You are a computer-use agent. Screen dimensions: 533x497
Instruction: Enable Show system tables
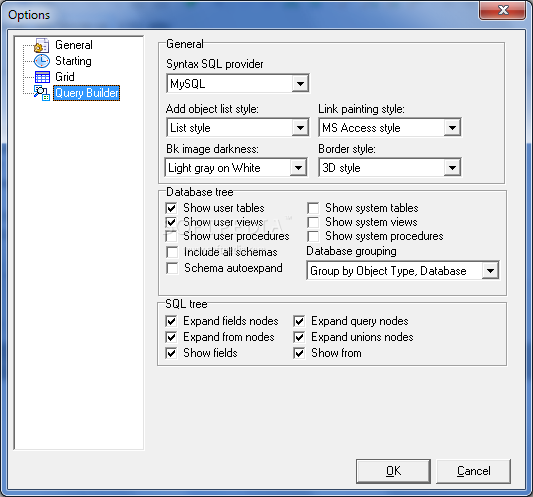click(313, 208)
